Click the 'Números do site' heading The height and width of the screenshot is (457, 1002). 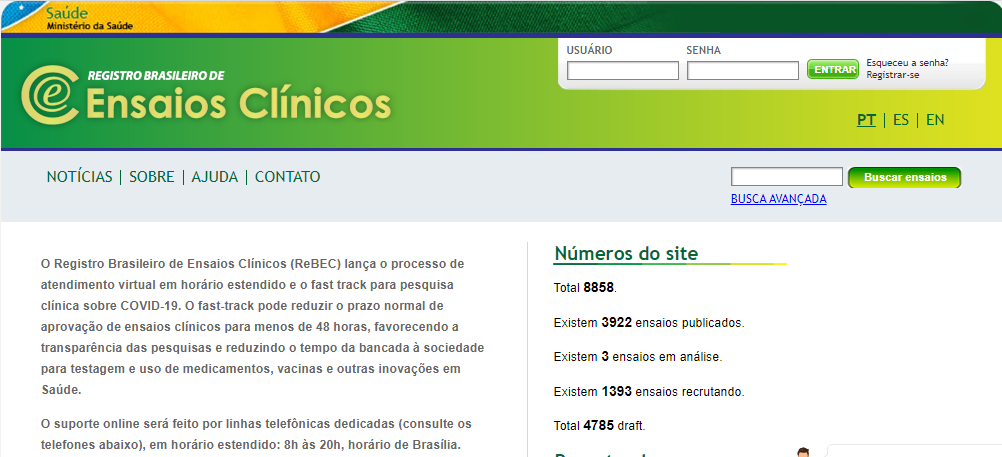626,254
